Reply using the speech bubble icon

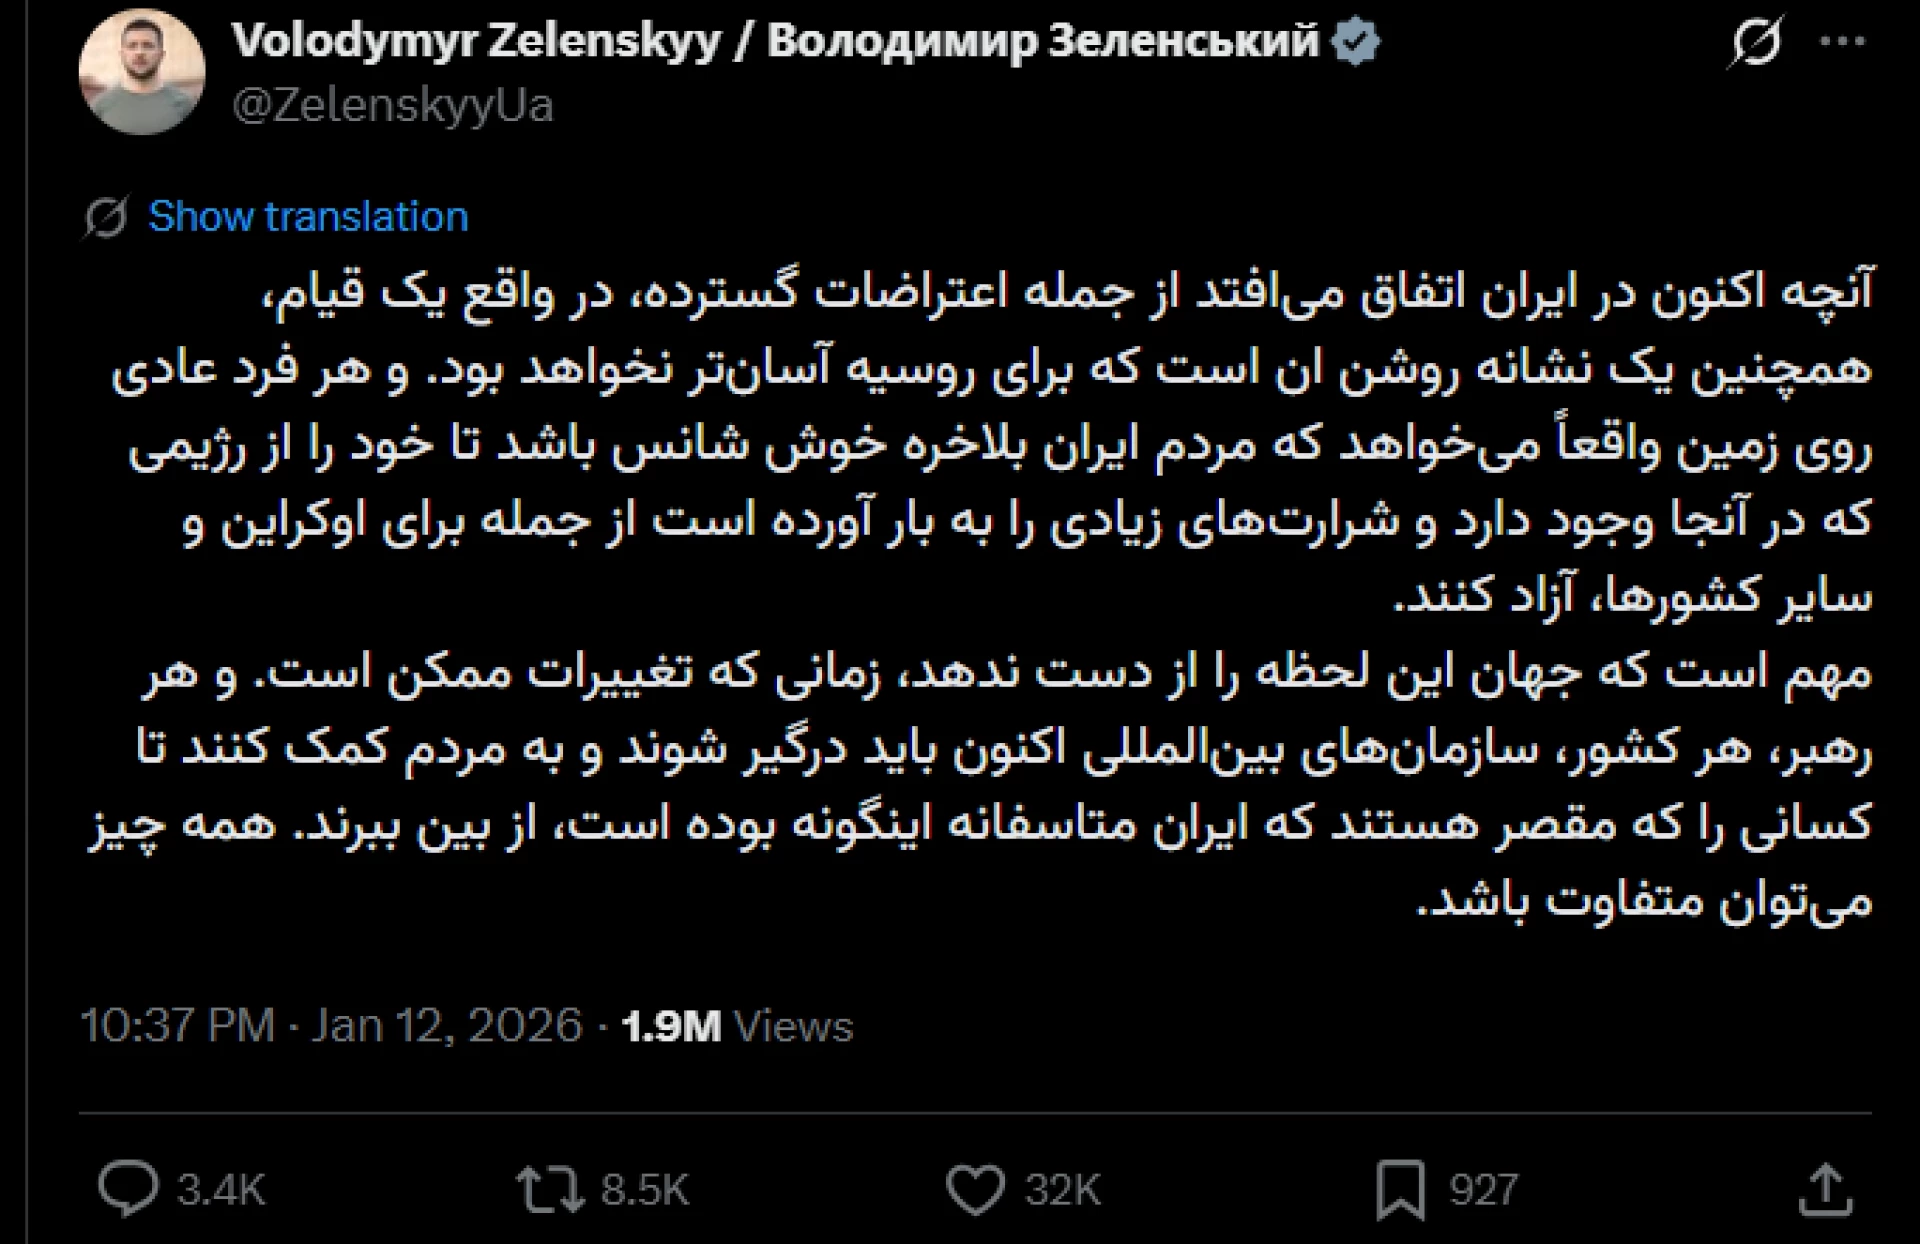click(x=128, y=1189)
